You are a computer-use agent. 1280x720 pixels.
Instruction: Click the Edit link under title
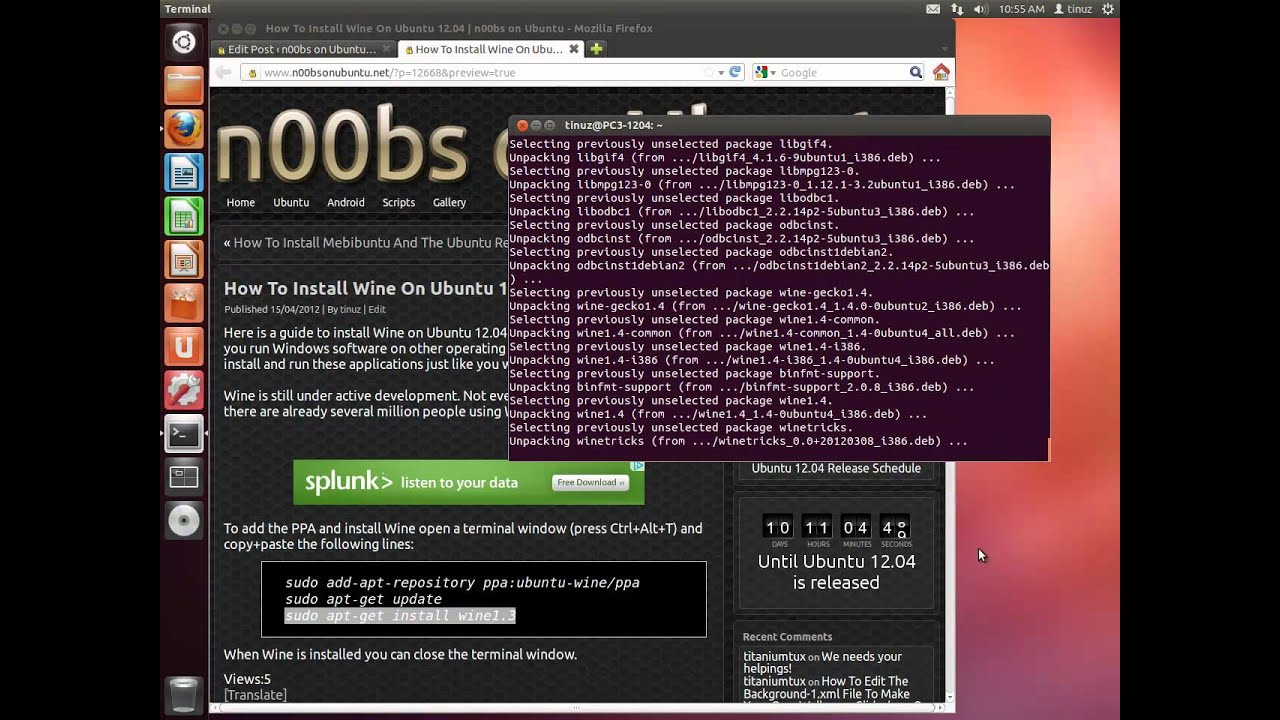pos(377,309)
